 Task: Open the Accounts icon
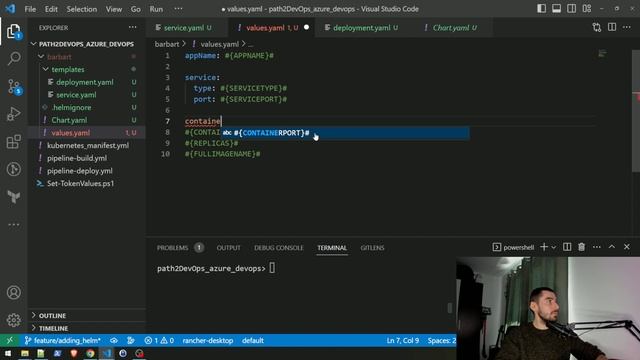[14, 292]
